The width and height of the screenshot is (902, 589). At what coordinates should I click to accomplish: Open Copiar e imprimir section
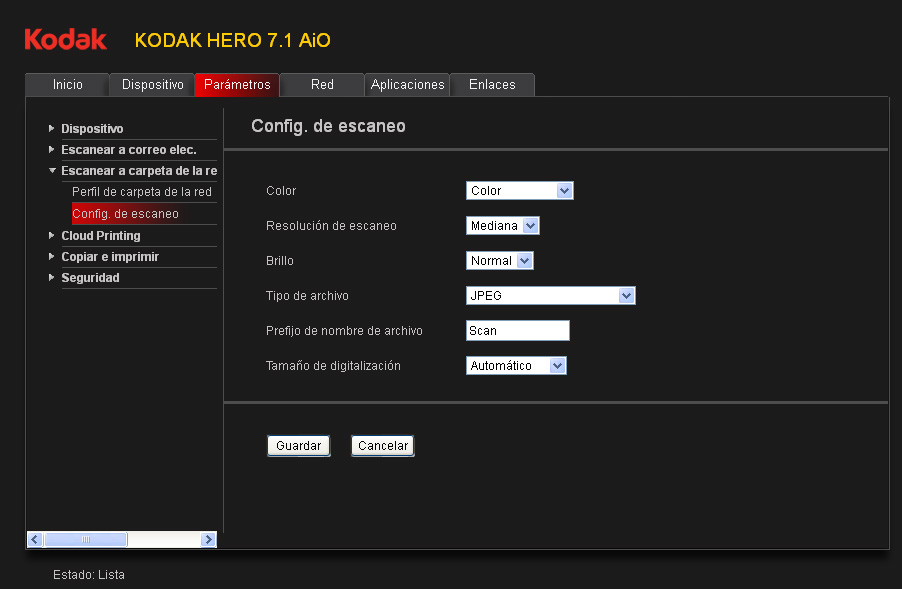110,257
